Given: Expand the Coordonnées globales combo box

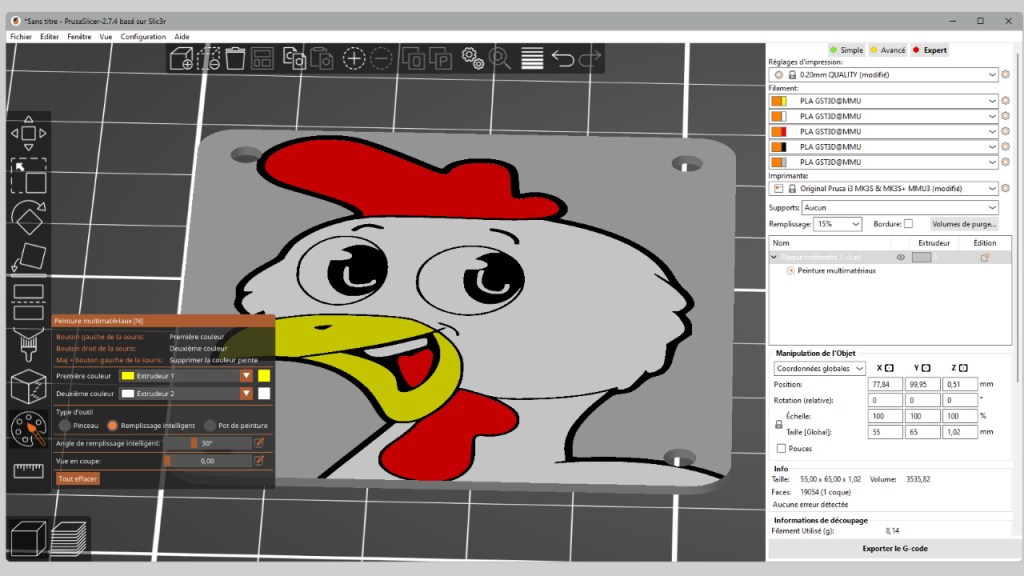Looking at the screenshot, I should (819, 368).
